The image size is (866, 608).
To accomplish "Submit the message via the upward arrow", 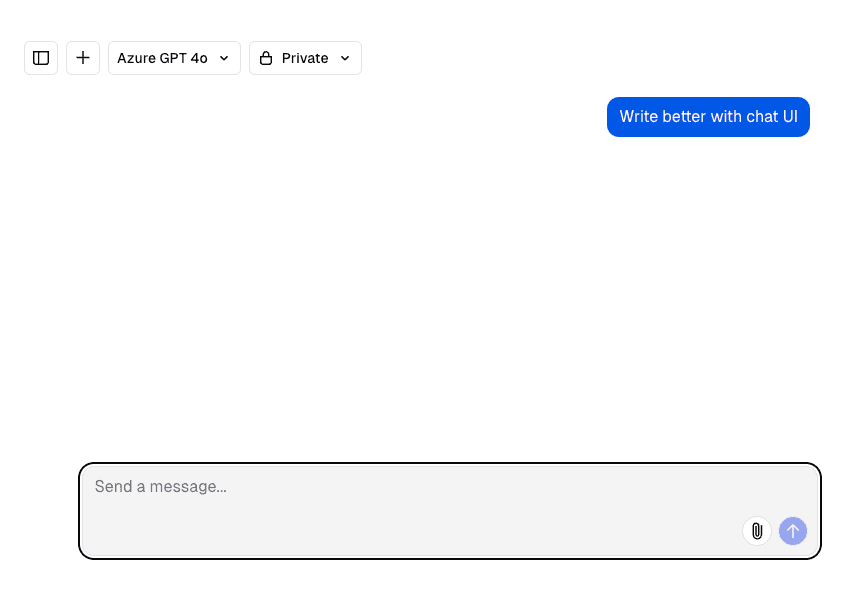I will 793,531.
